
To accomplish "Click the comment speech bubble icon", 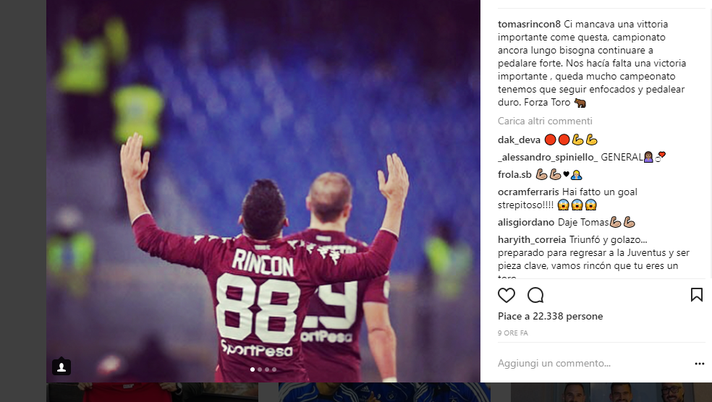I will (535, 296).
